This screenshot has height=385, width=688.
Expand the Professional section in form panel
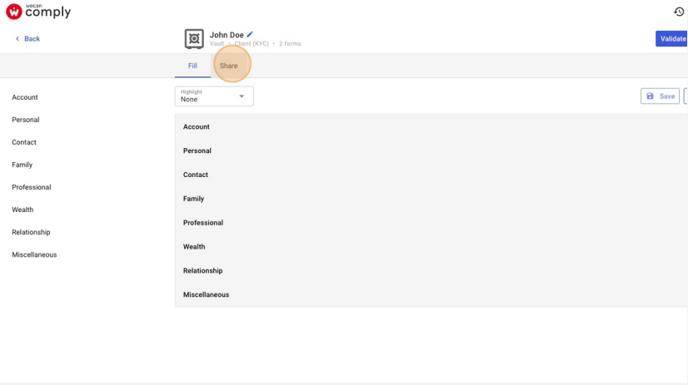click(431, 223)
